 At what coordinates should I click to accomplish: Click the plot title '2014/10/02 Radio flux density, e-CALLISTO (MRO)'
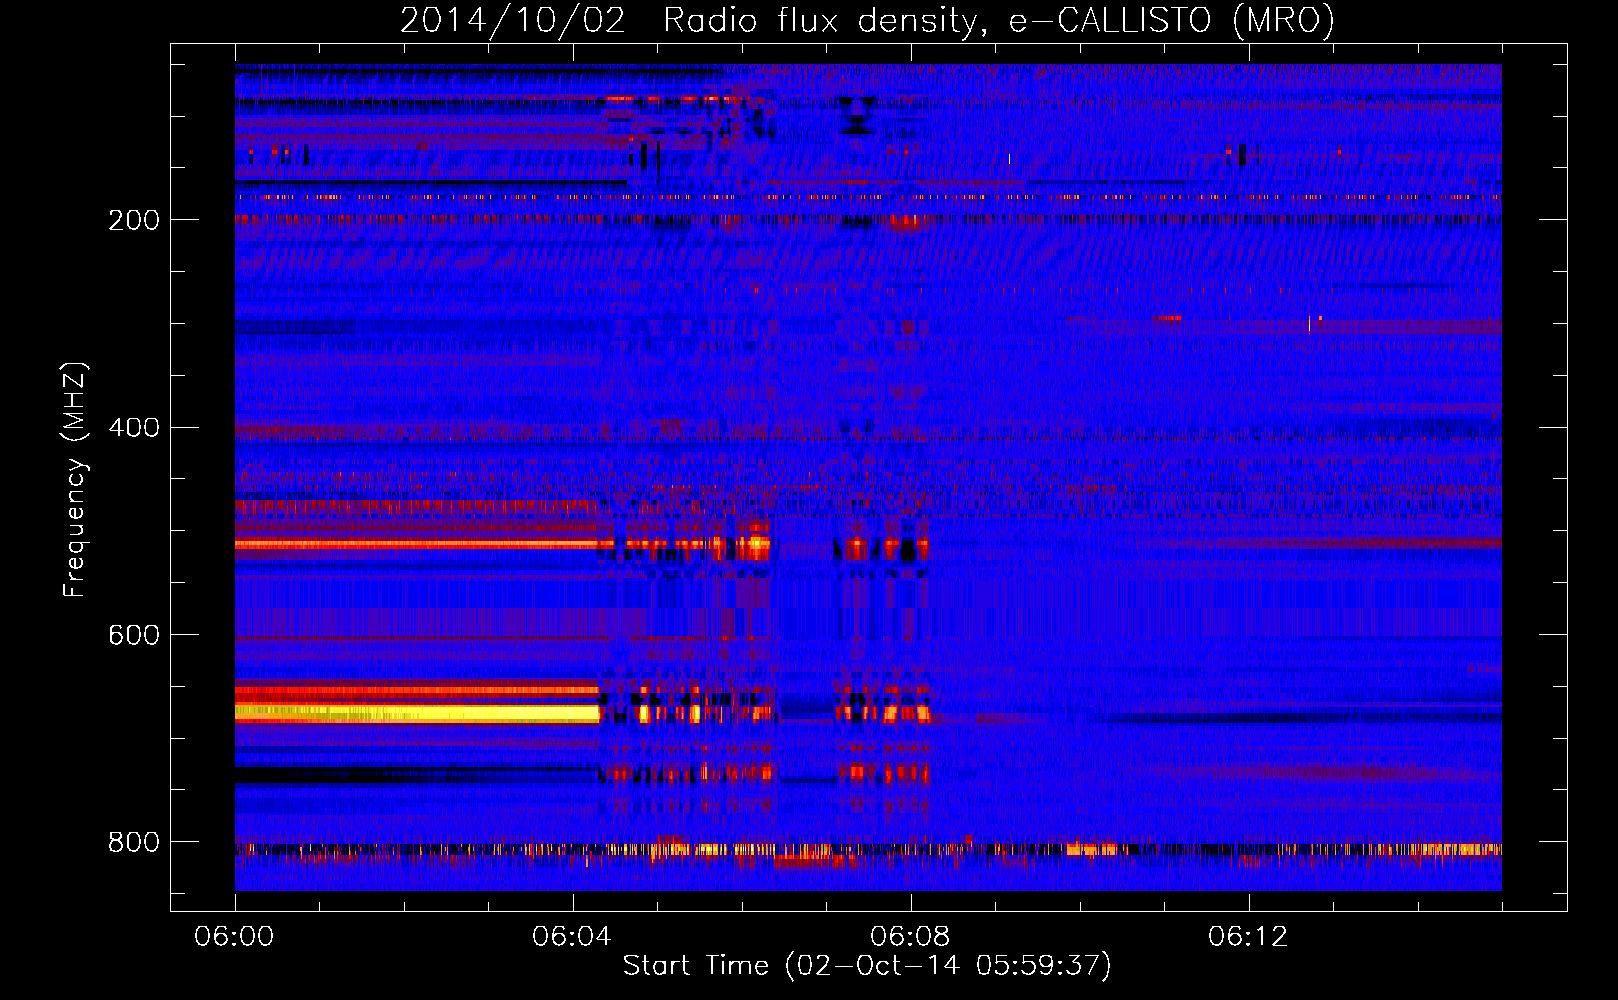pyautogui.click(x=867, y=20)
